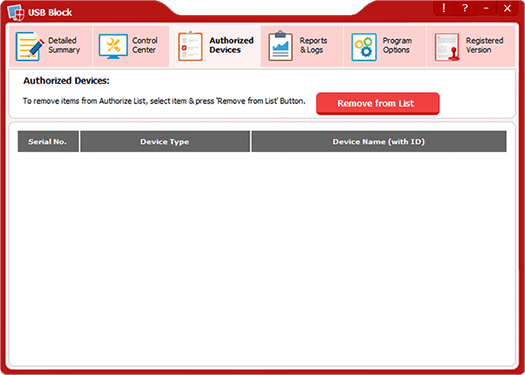525x375 pixels.
Task: Switch to the Detailed Summary tab label
Action: point(64,45)
